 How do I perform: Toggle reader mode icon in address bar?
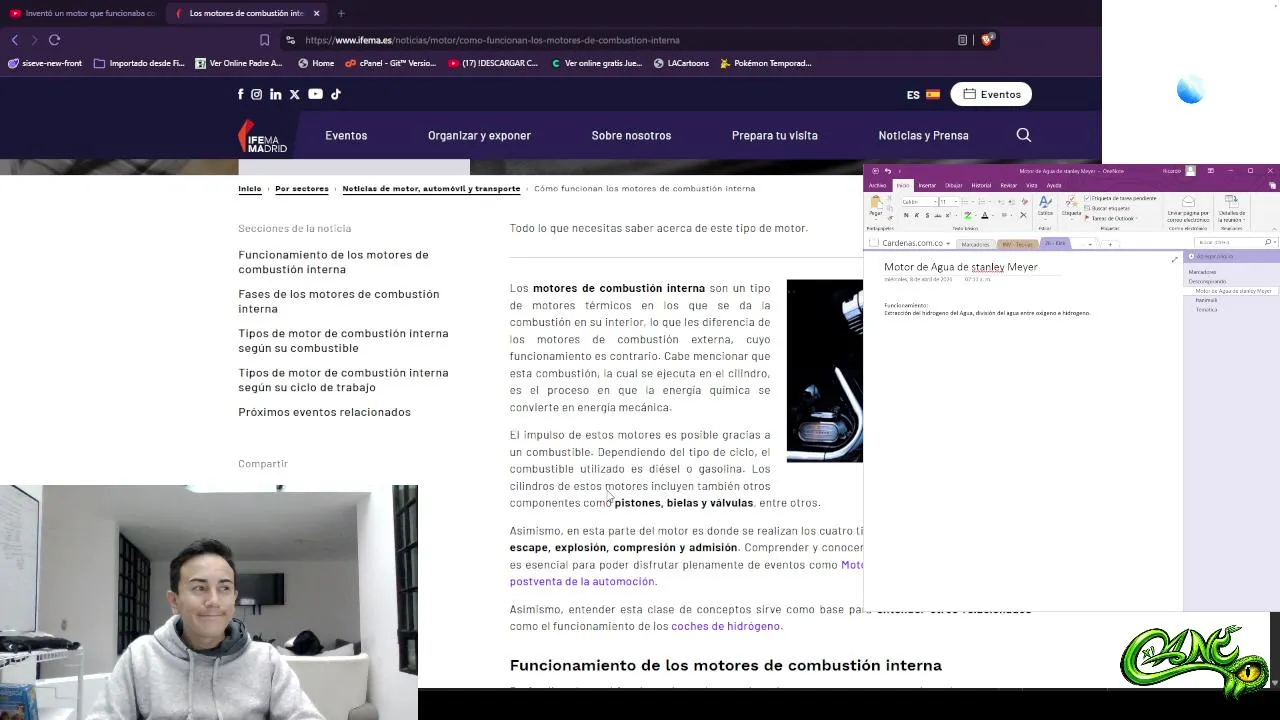click(962, 40)
